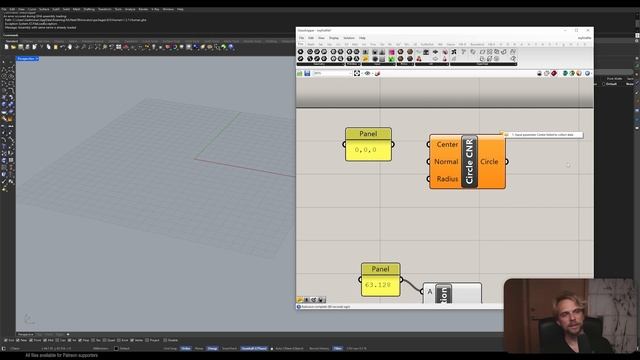Click the blue globe help icon in Rhino toolbar
The image size is (640, 360).
pyautogui.click(x=231, y=47)
